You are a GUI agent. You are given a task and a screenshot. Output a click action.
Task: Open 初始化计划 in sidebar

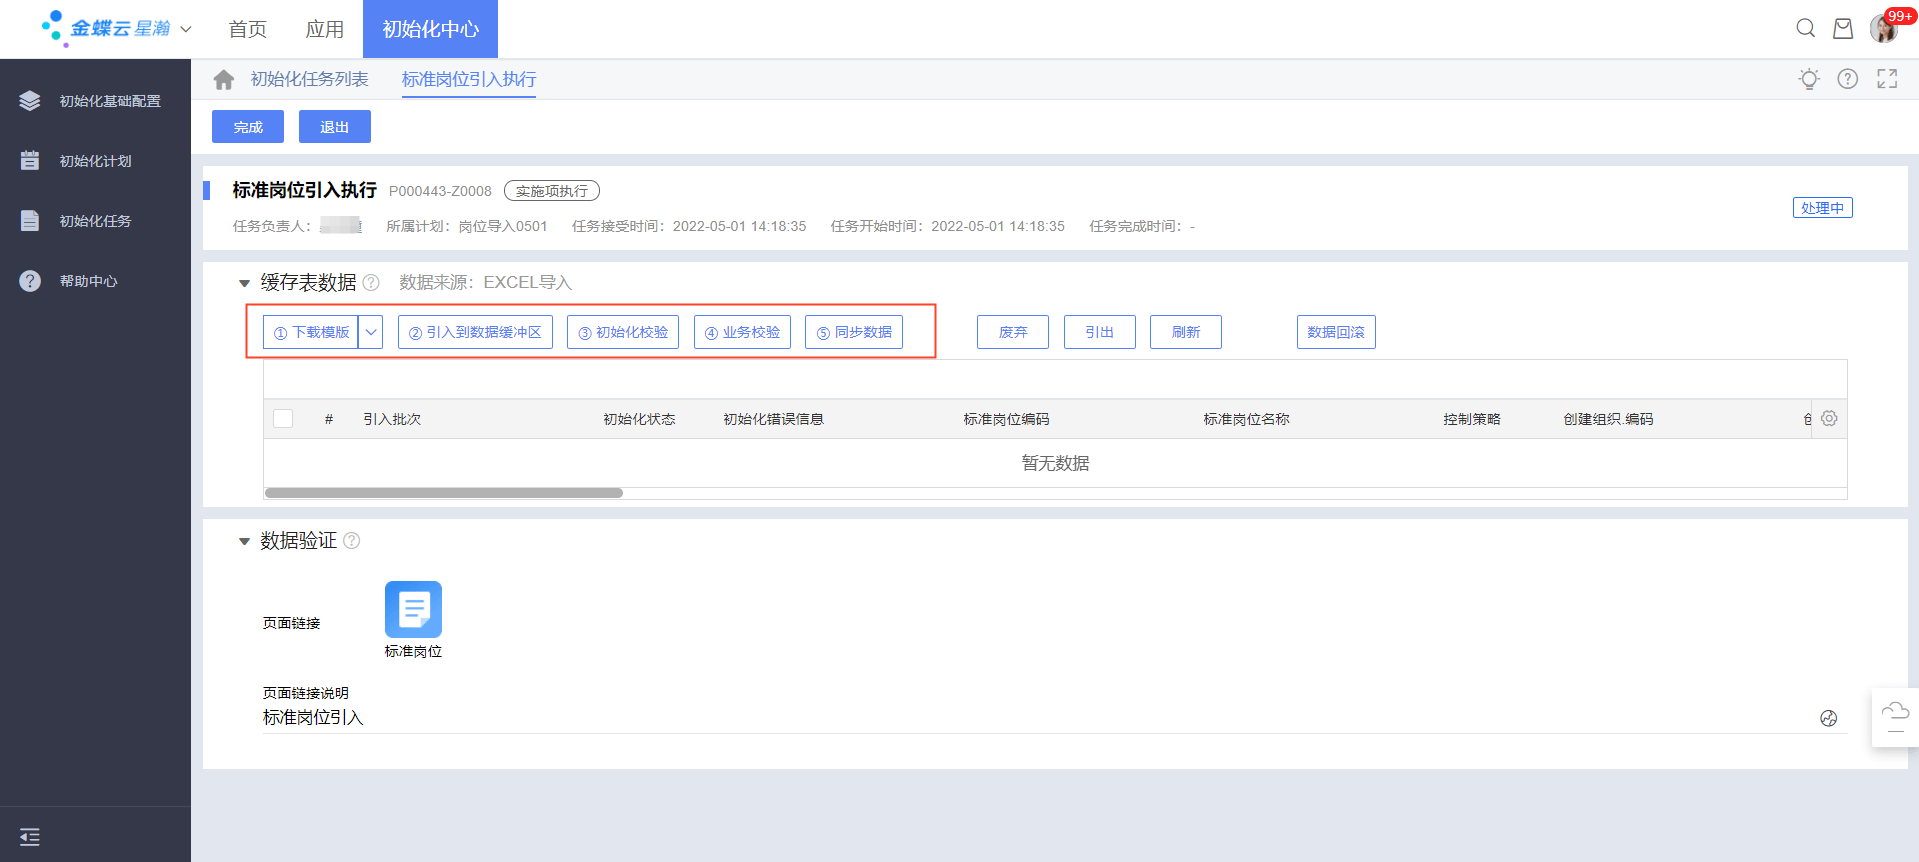(x=95, y=161)
